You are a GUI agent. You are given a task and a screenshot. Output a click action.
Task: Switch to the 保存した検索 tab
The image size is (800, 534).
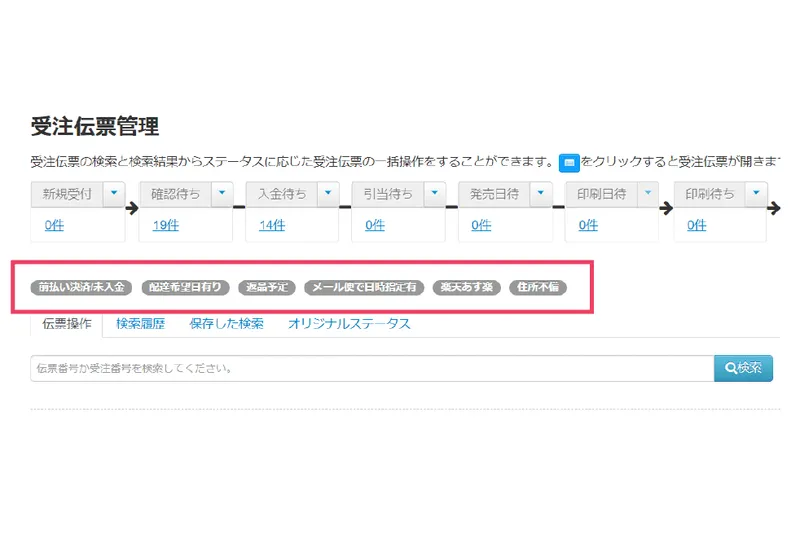pos(227,324)
